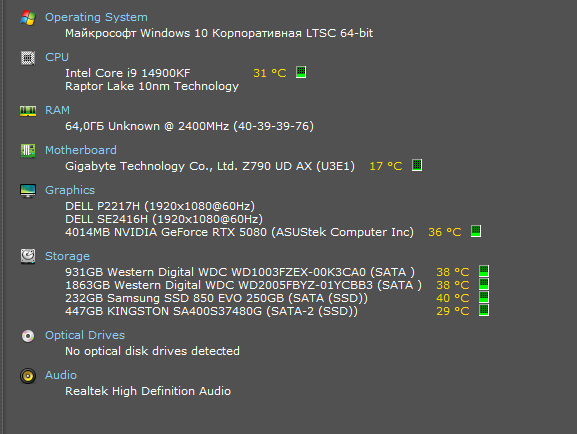
Task: Click the GPU temperature indicator next to 36 °C
Action: (476, 232)
